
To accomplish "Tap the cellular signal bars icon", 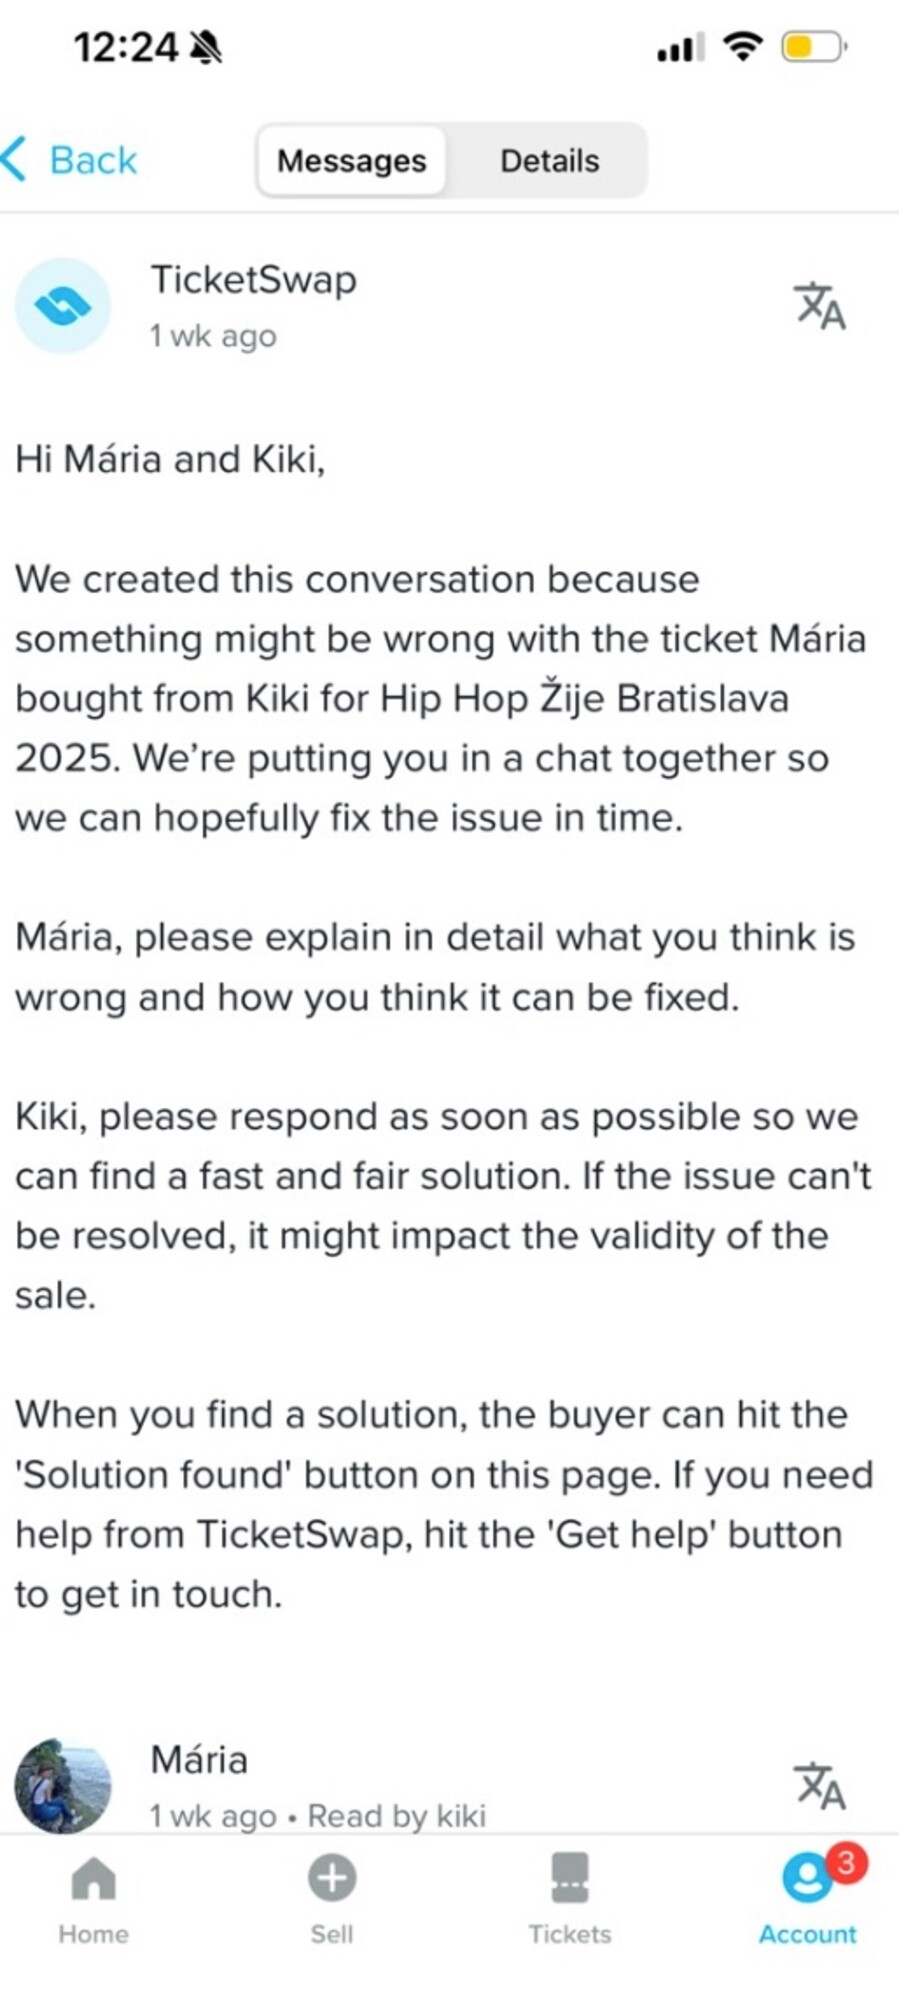I will click(680, 47).
